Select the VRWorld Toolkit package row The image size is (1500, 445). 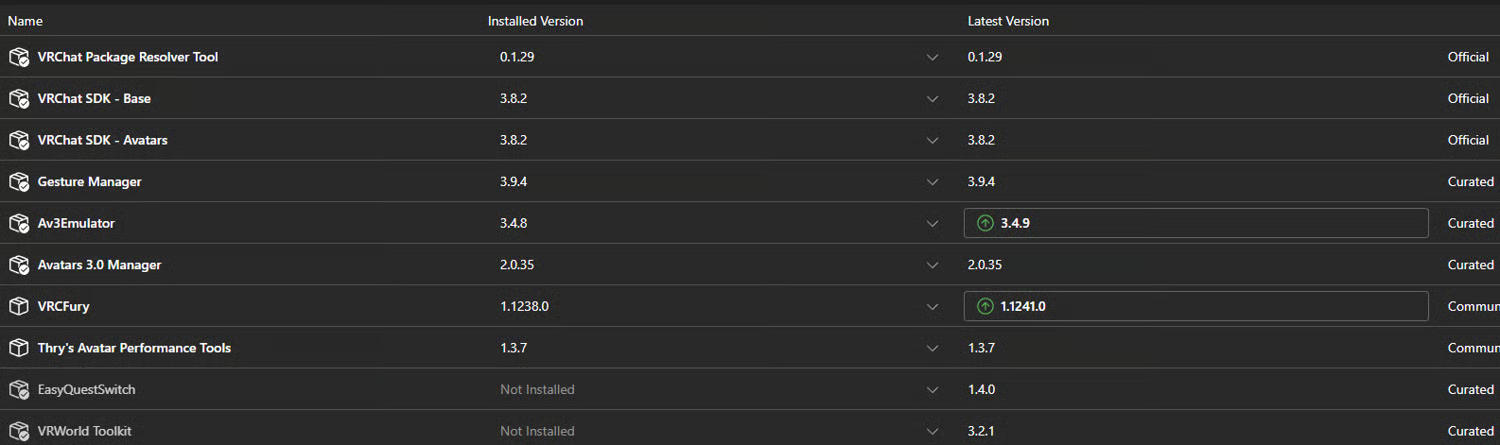[84, 431]
